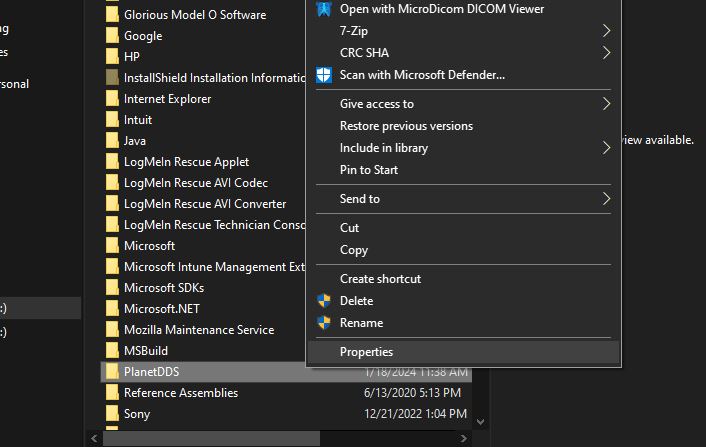Click the Microsoft folder icon
Viewport: 706px width, 447px height.
pyautogui.click(x=112, y=246)
